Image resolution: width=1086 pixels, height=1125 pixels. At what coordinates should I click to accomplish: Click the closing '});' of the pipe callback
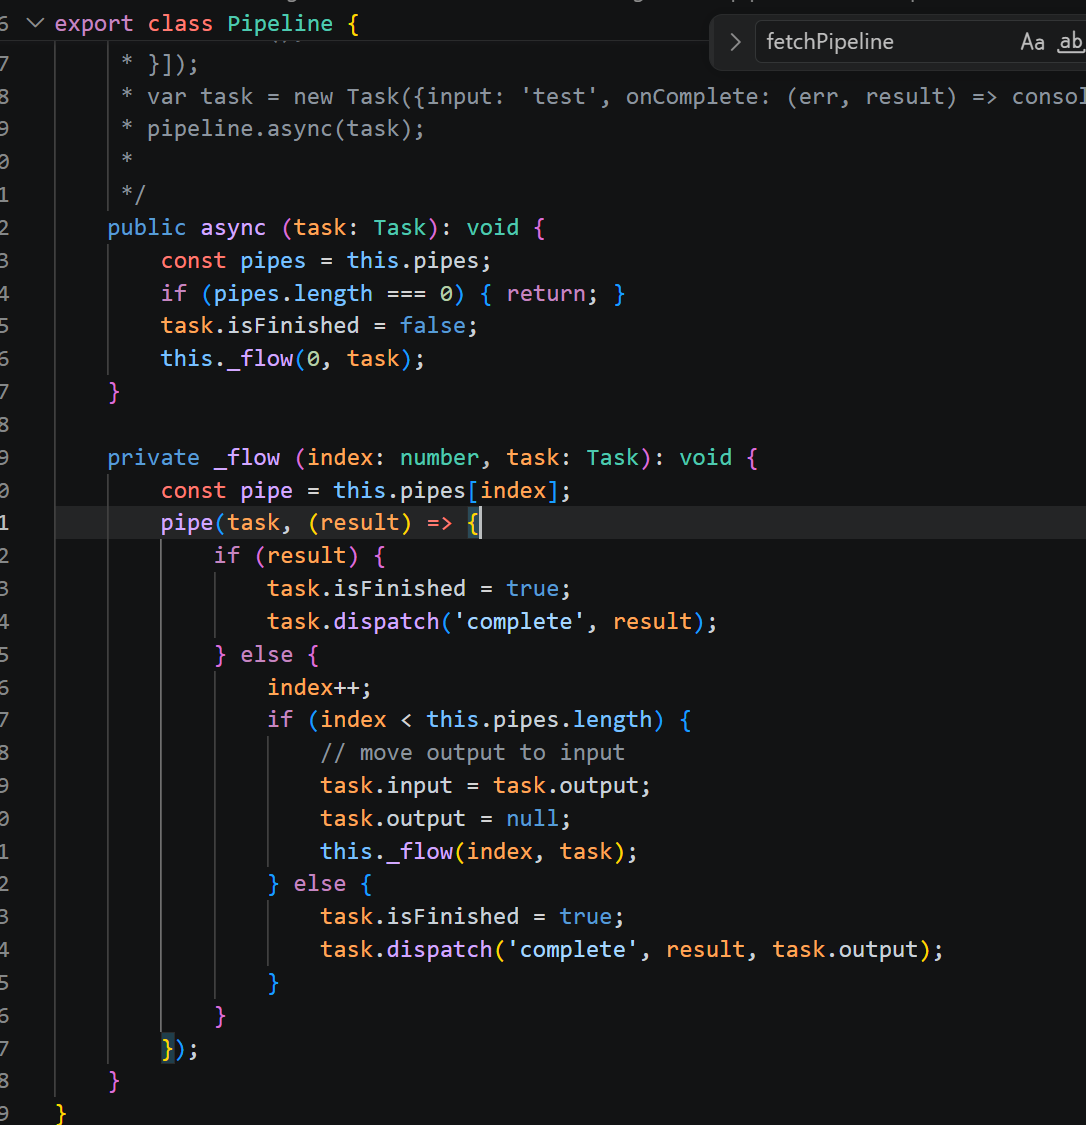click(179, 1049)
